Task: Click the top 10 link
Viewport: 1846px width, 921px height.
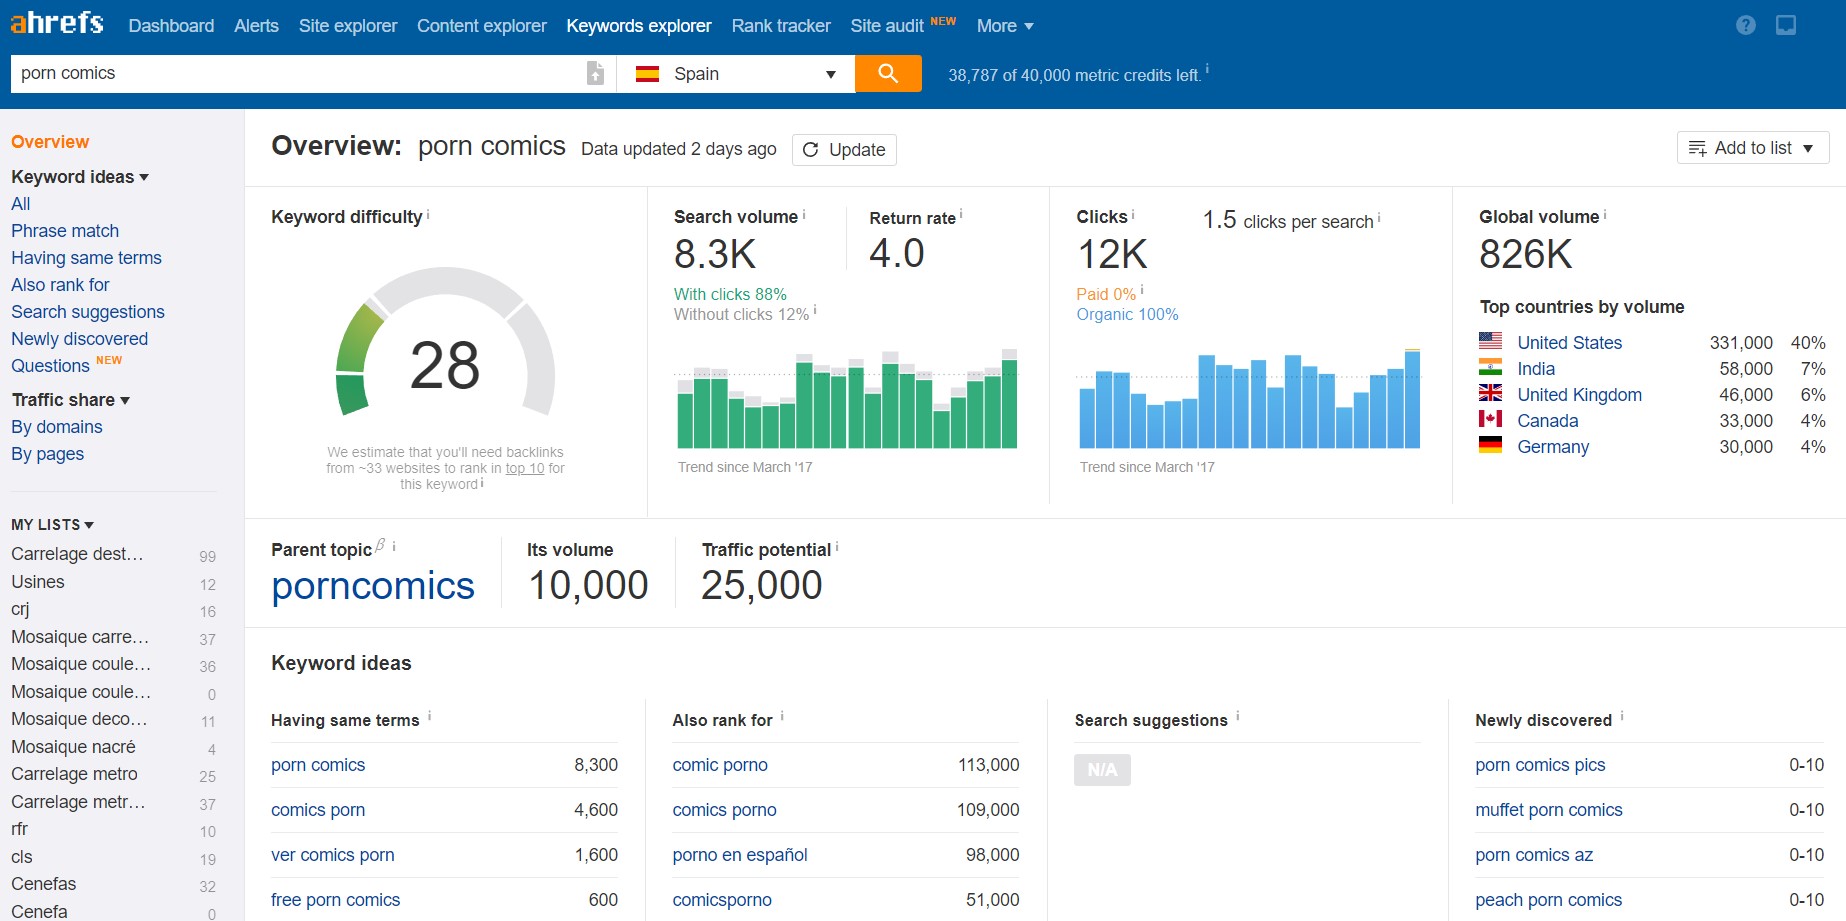Action: (525, 468)
